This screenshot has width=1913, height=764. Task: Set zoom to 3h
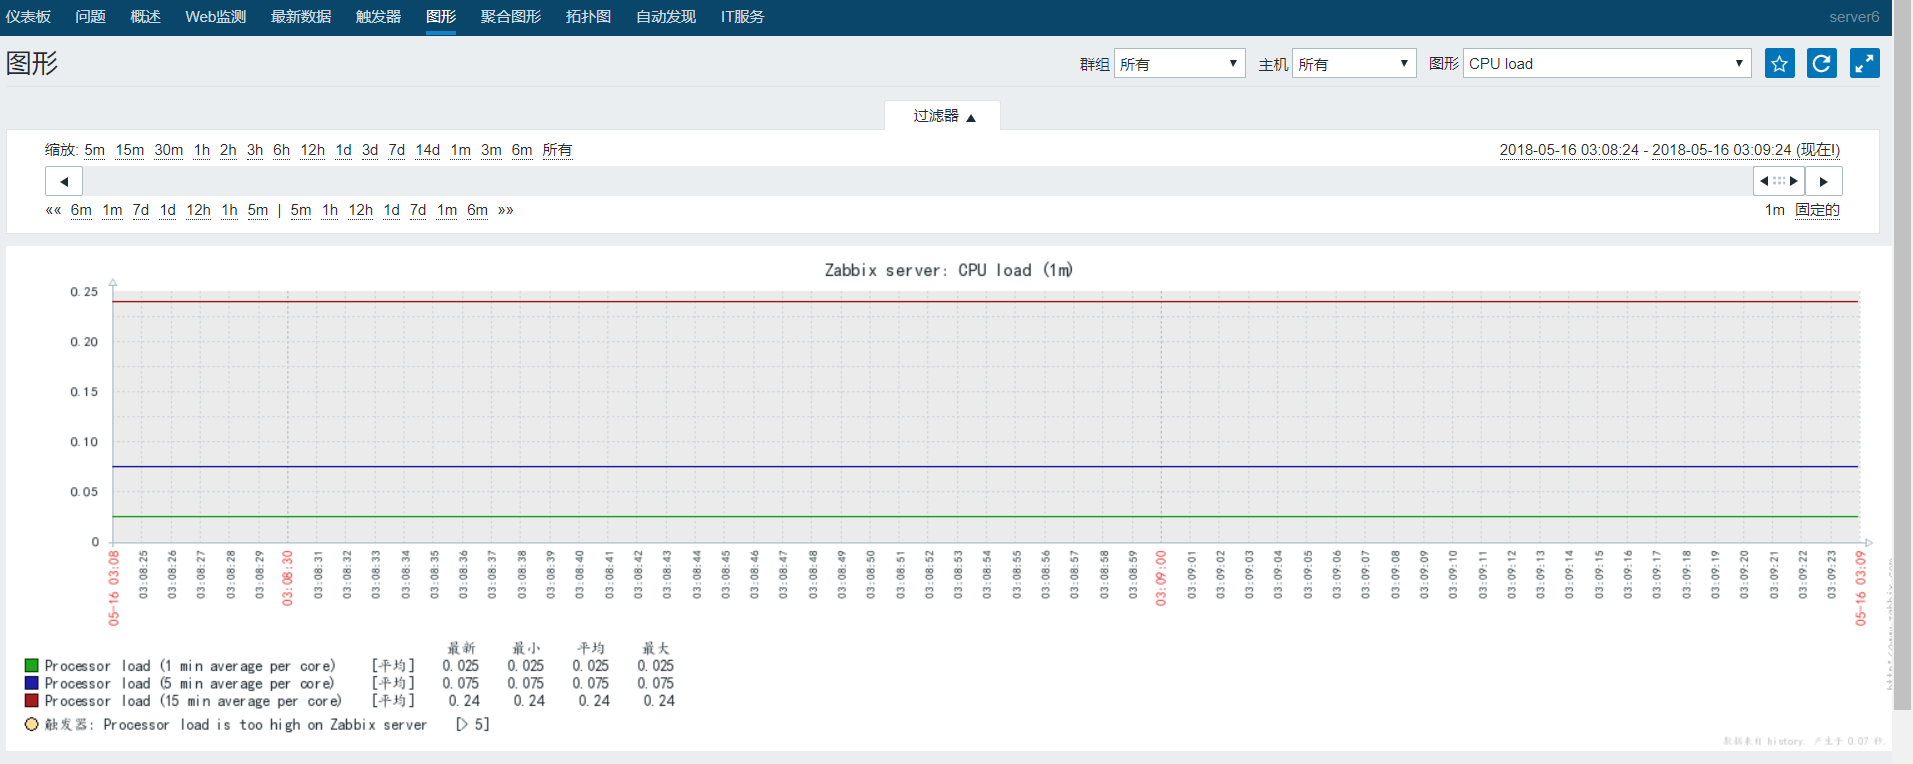(x=255, y=150)
